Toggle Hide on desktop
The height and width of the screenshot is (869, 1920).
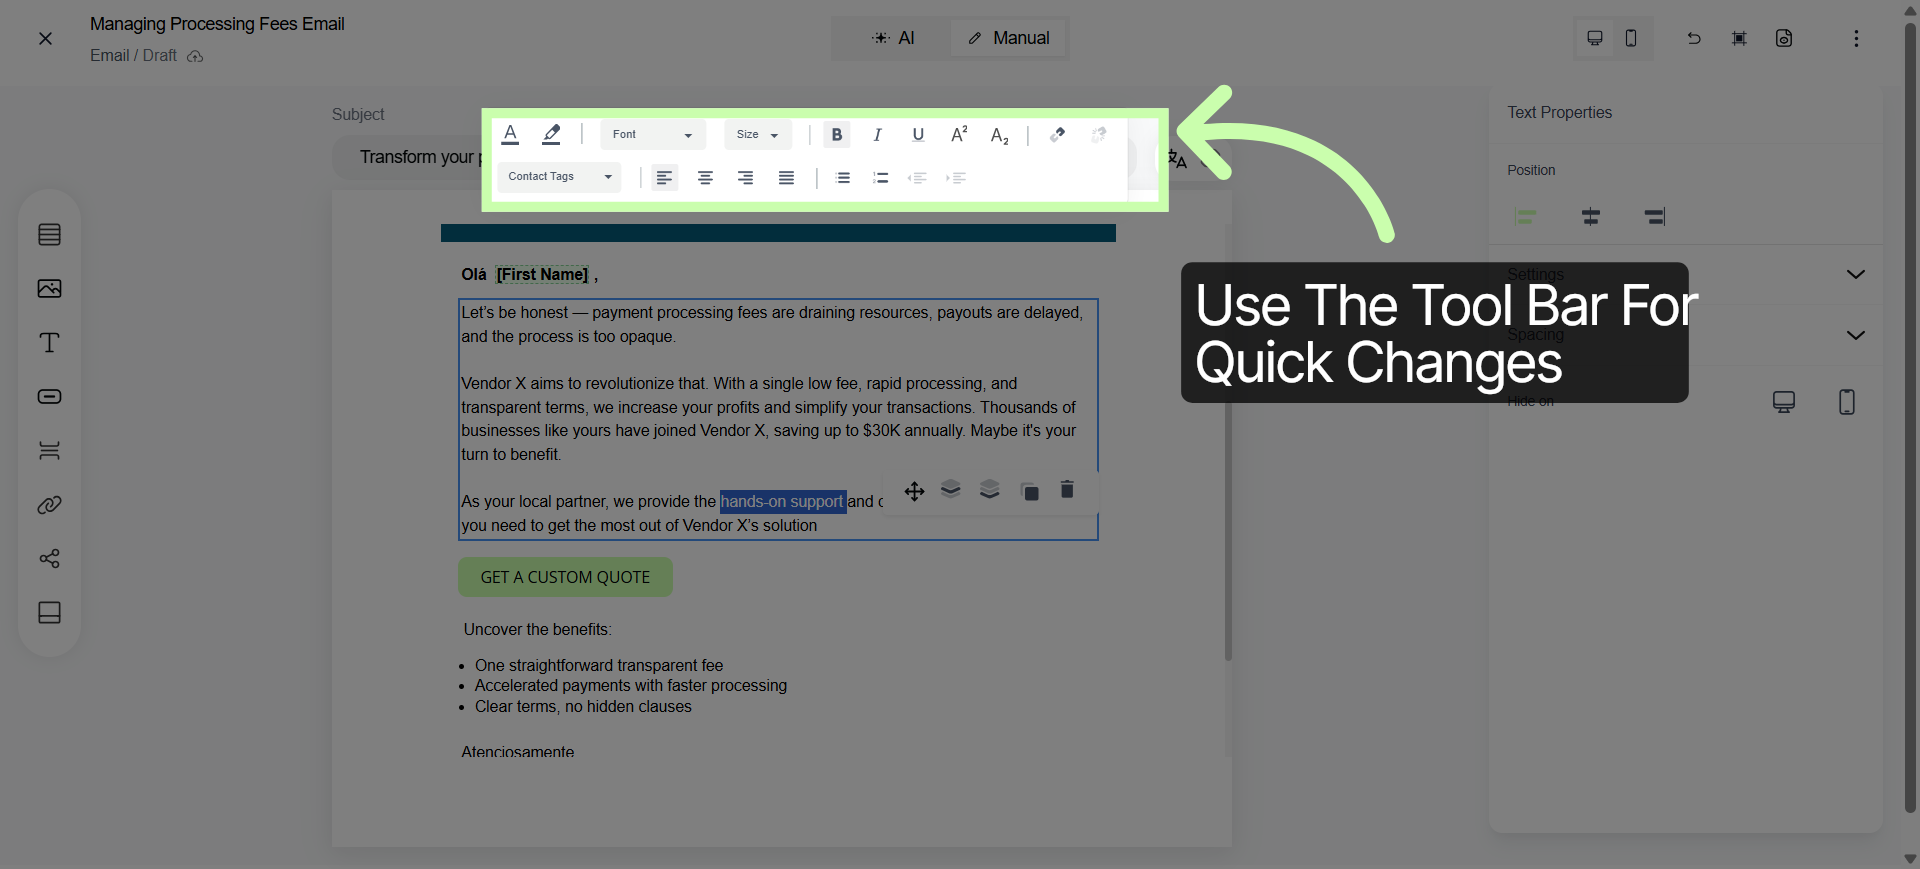[1784, 402]
